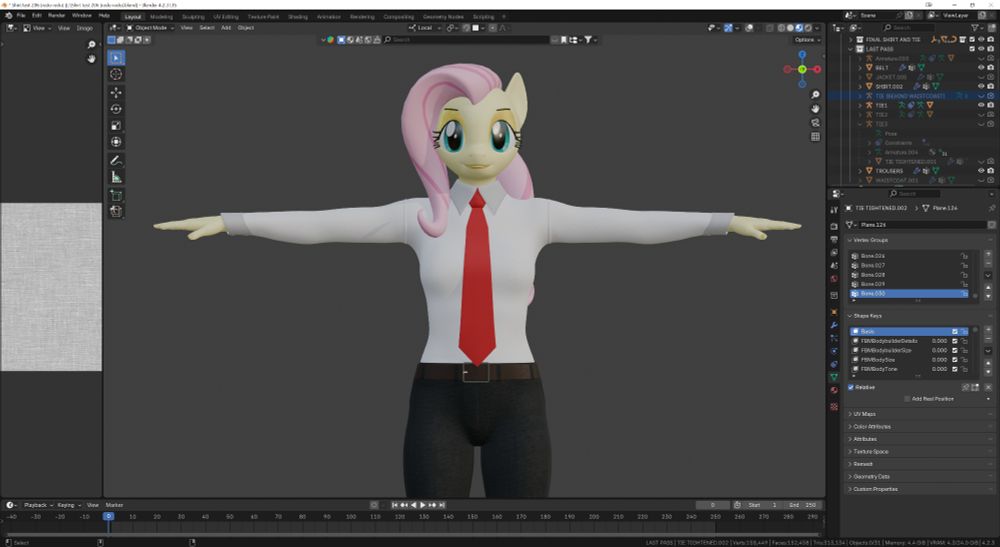
Task: Open the timeline Marker menu
Action: point(114,505)
